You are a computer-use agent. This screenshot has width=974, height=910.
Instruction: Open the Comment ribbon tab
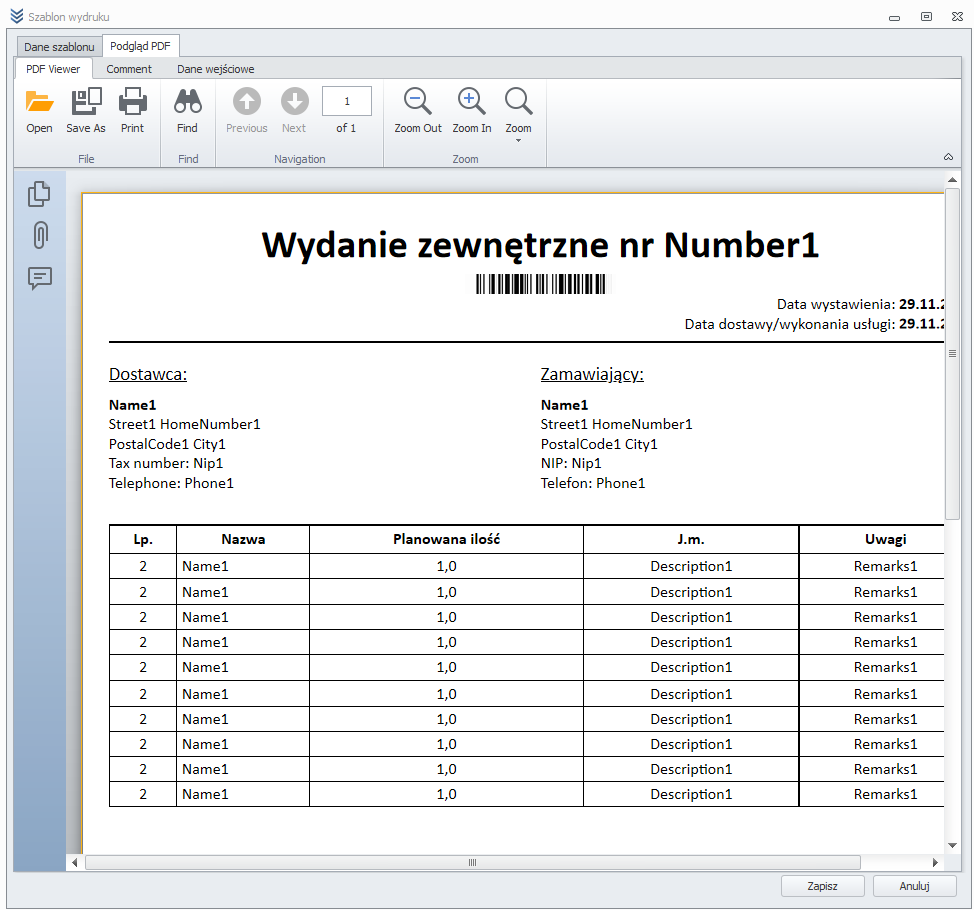(x=129, y=69)
